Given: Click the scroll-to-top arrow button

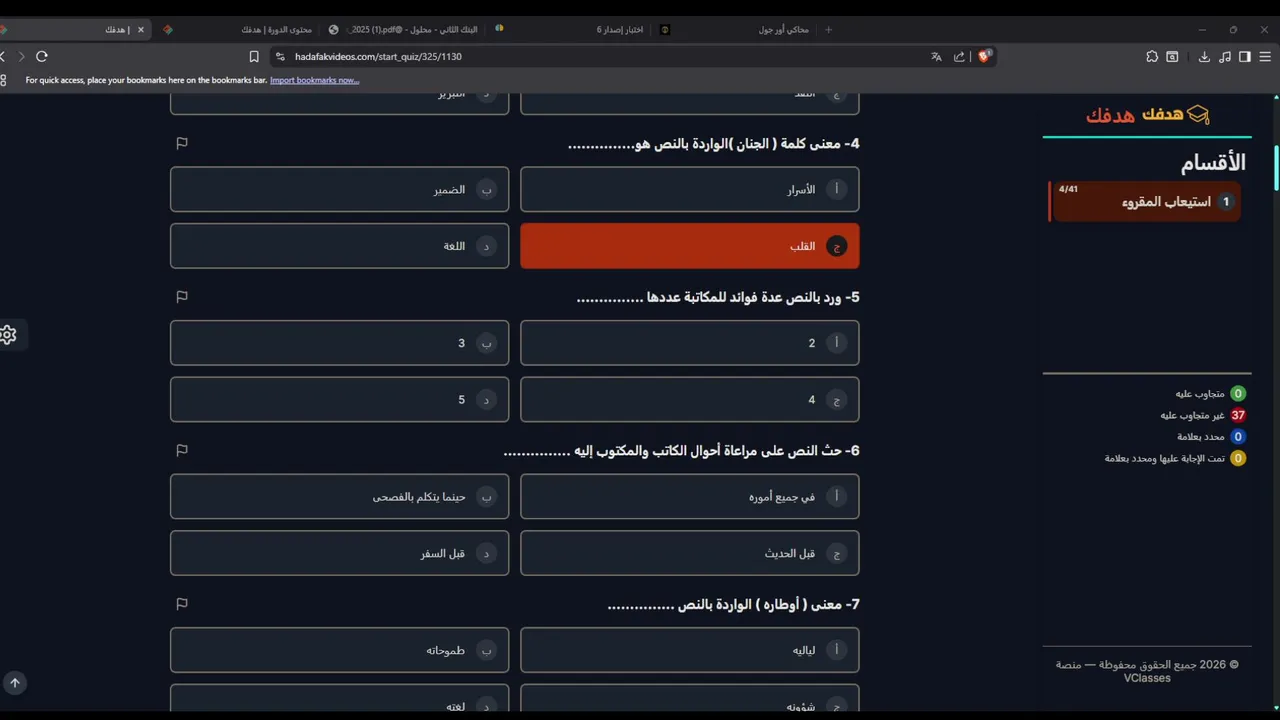Looking at the screenshot, I should [15, 683].
